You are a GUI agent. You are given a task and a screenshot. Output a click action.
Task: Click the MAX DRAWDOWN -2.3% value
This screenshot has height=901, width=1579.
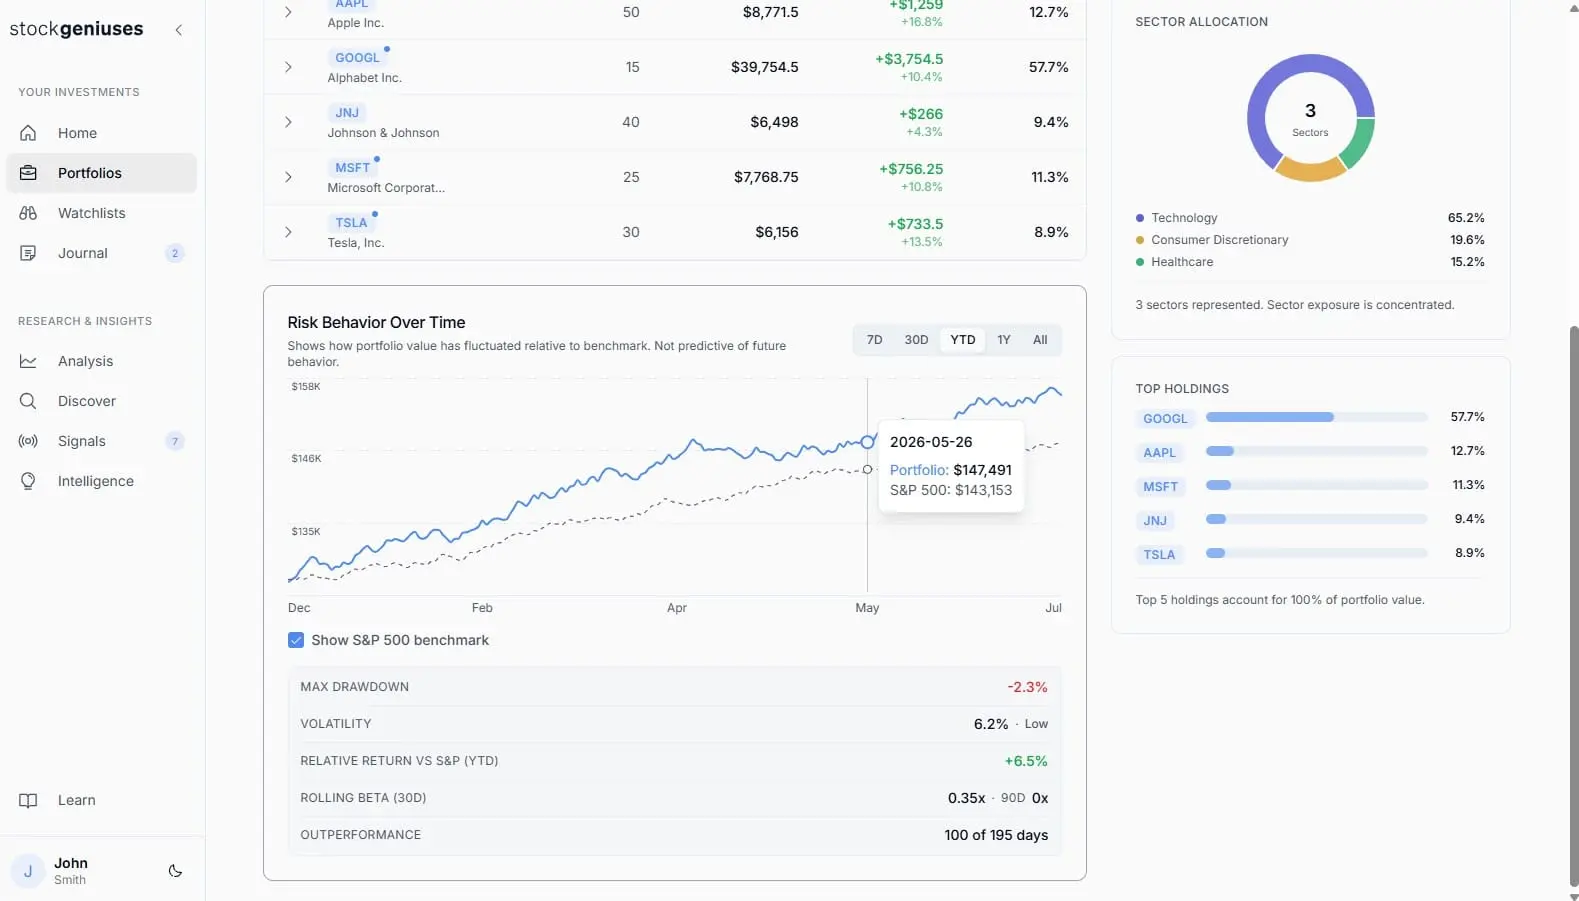click(1027, 687)
